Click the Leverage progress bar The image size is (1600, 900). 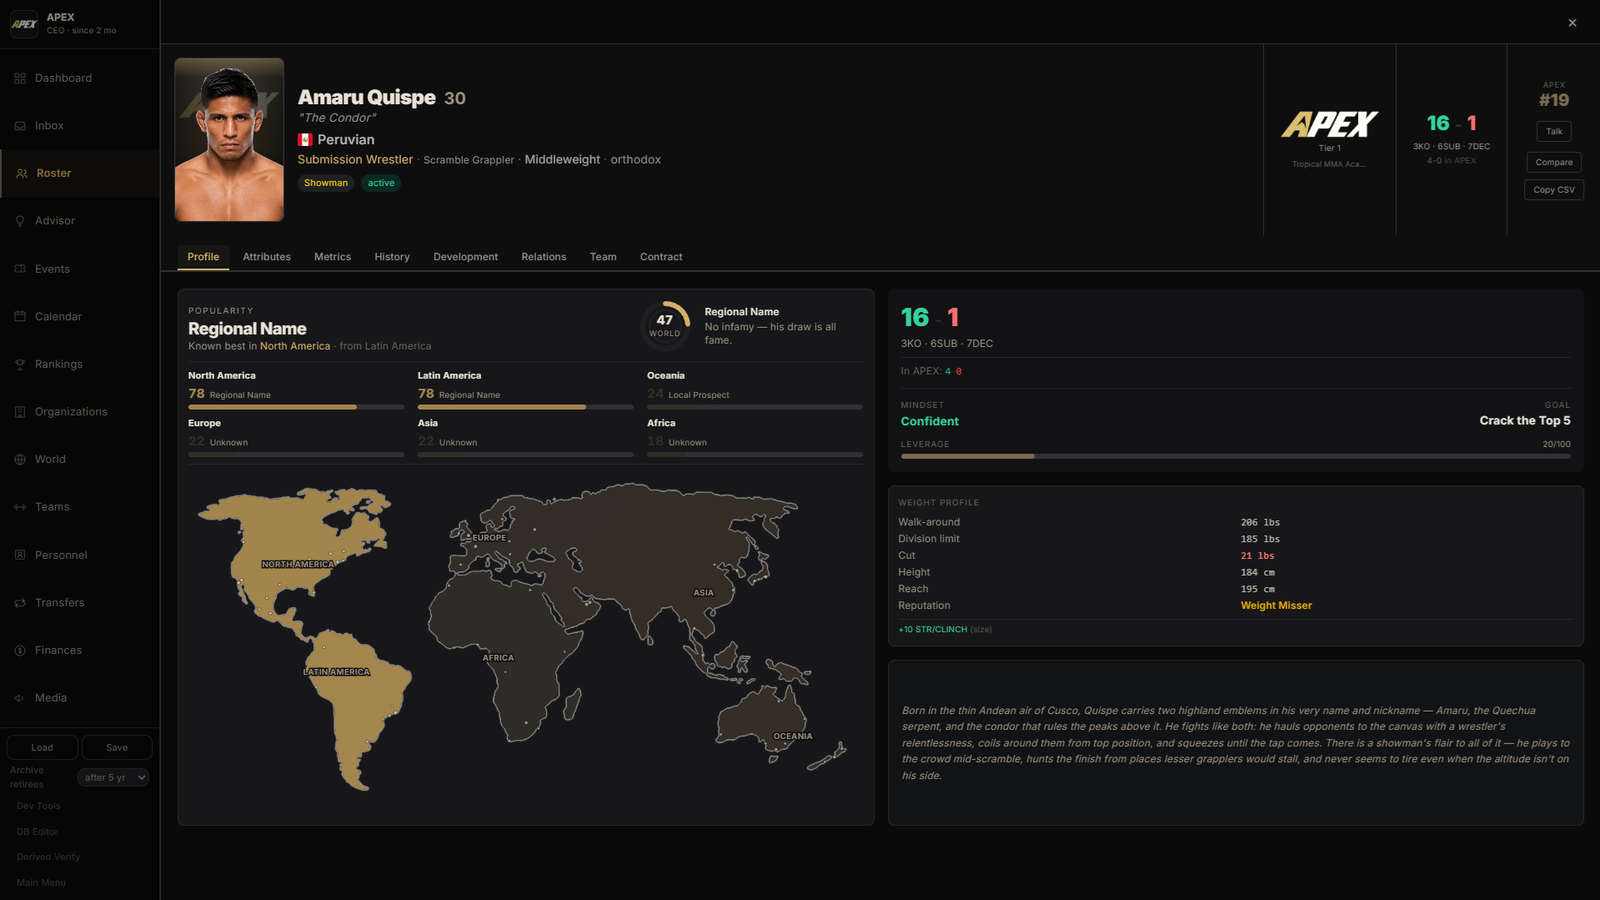tap(1235, 456)
